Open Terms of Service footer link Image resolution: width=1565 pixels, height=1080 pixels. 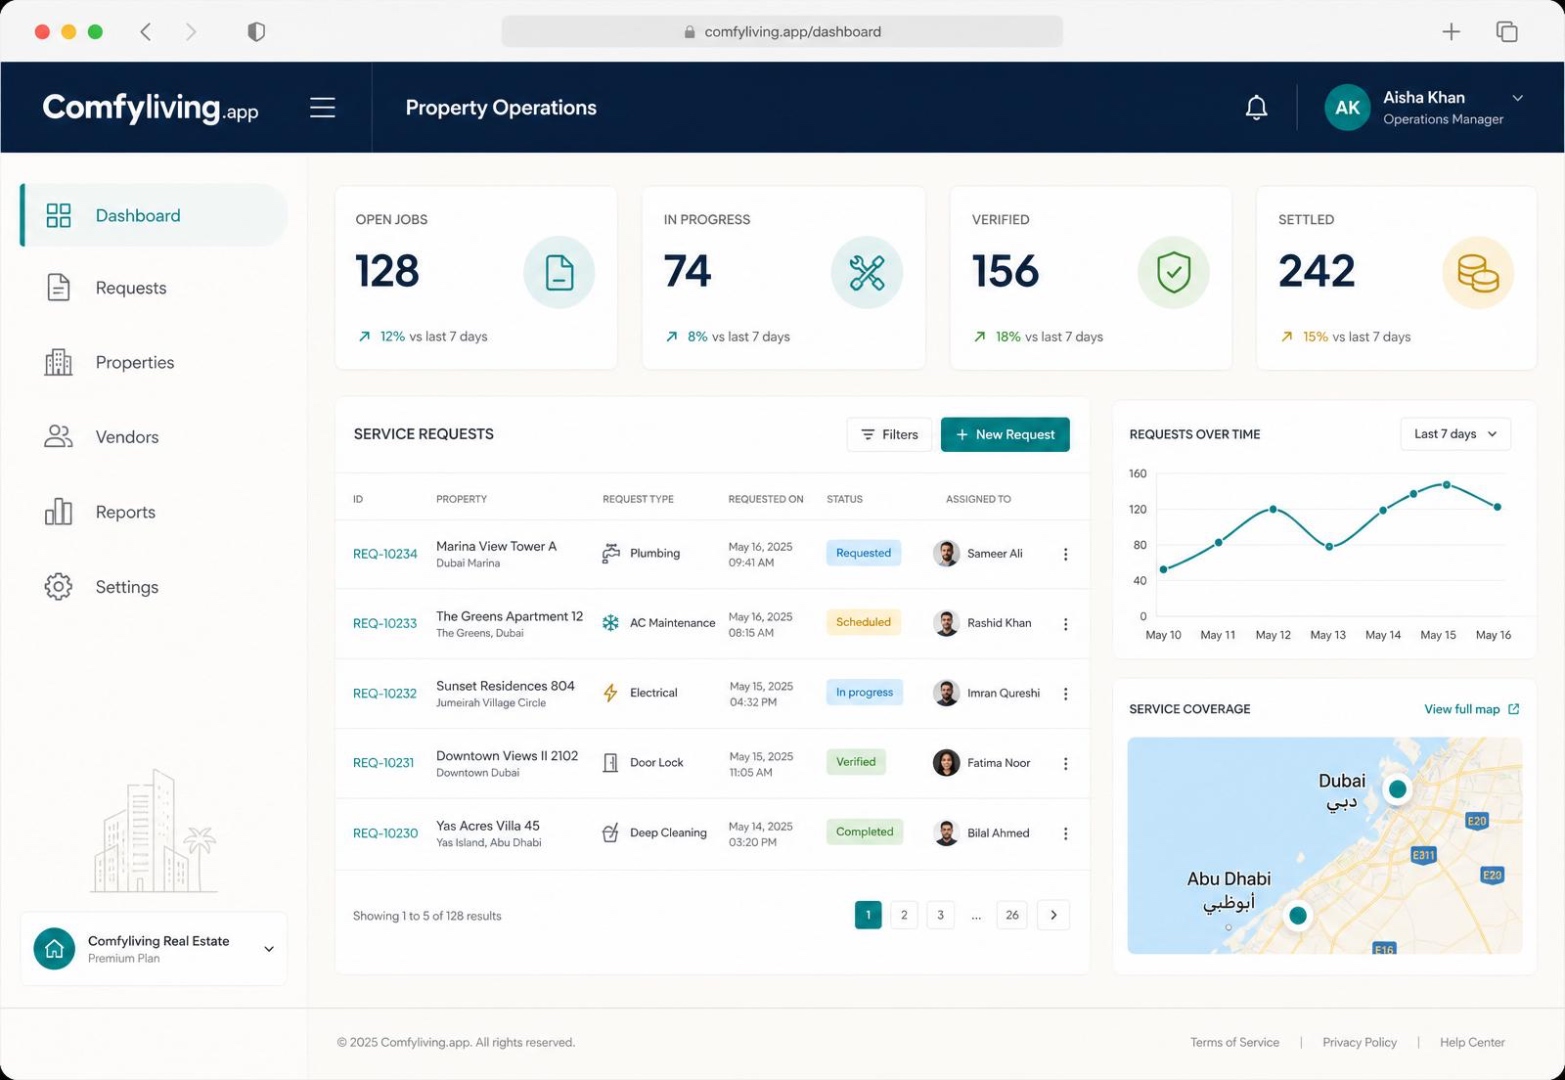click(x=1234, y=1042)
